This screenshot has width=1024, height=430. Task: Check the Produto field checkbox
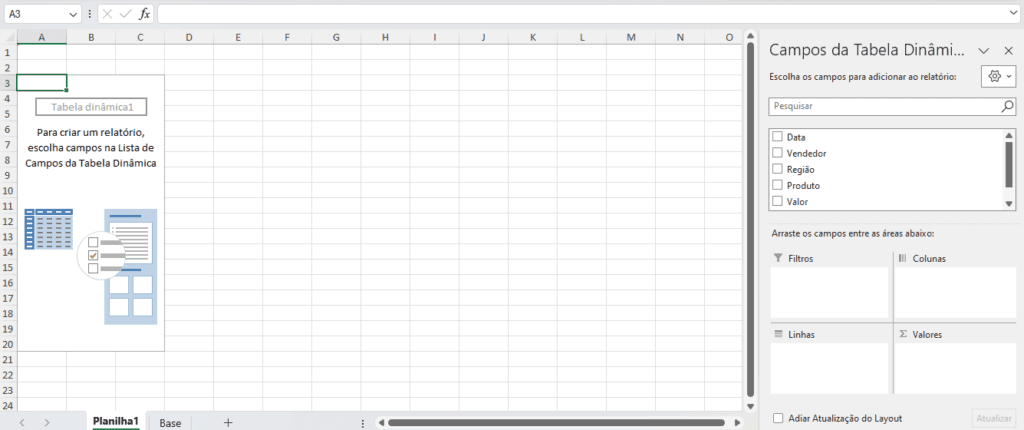777,185
